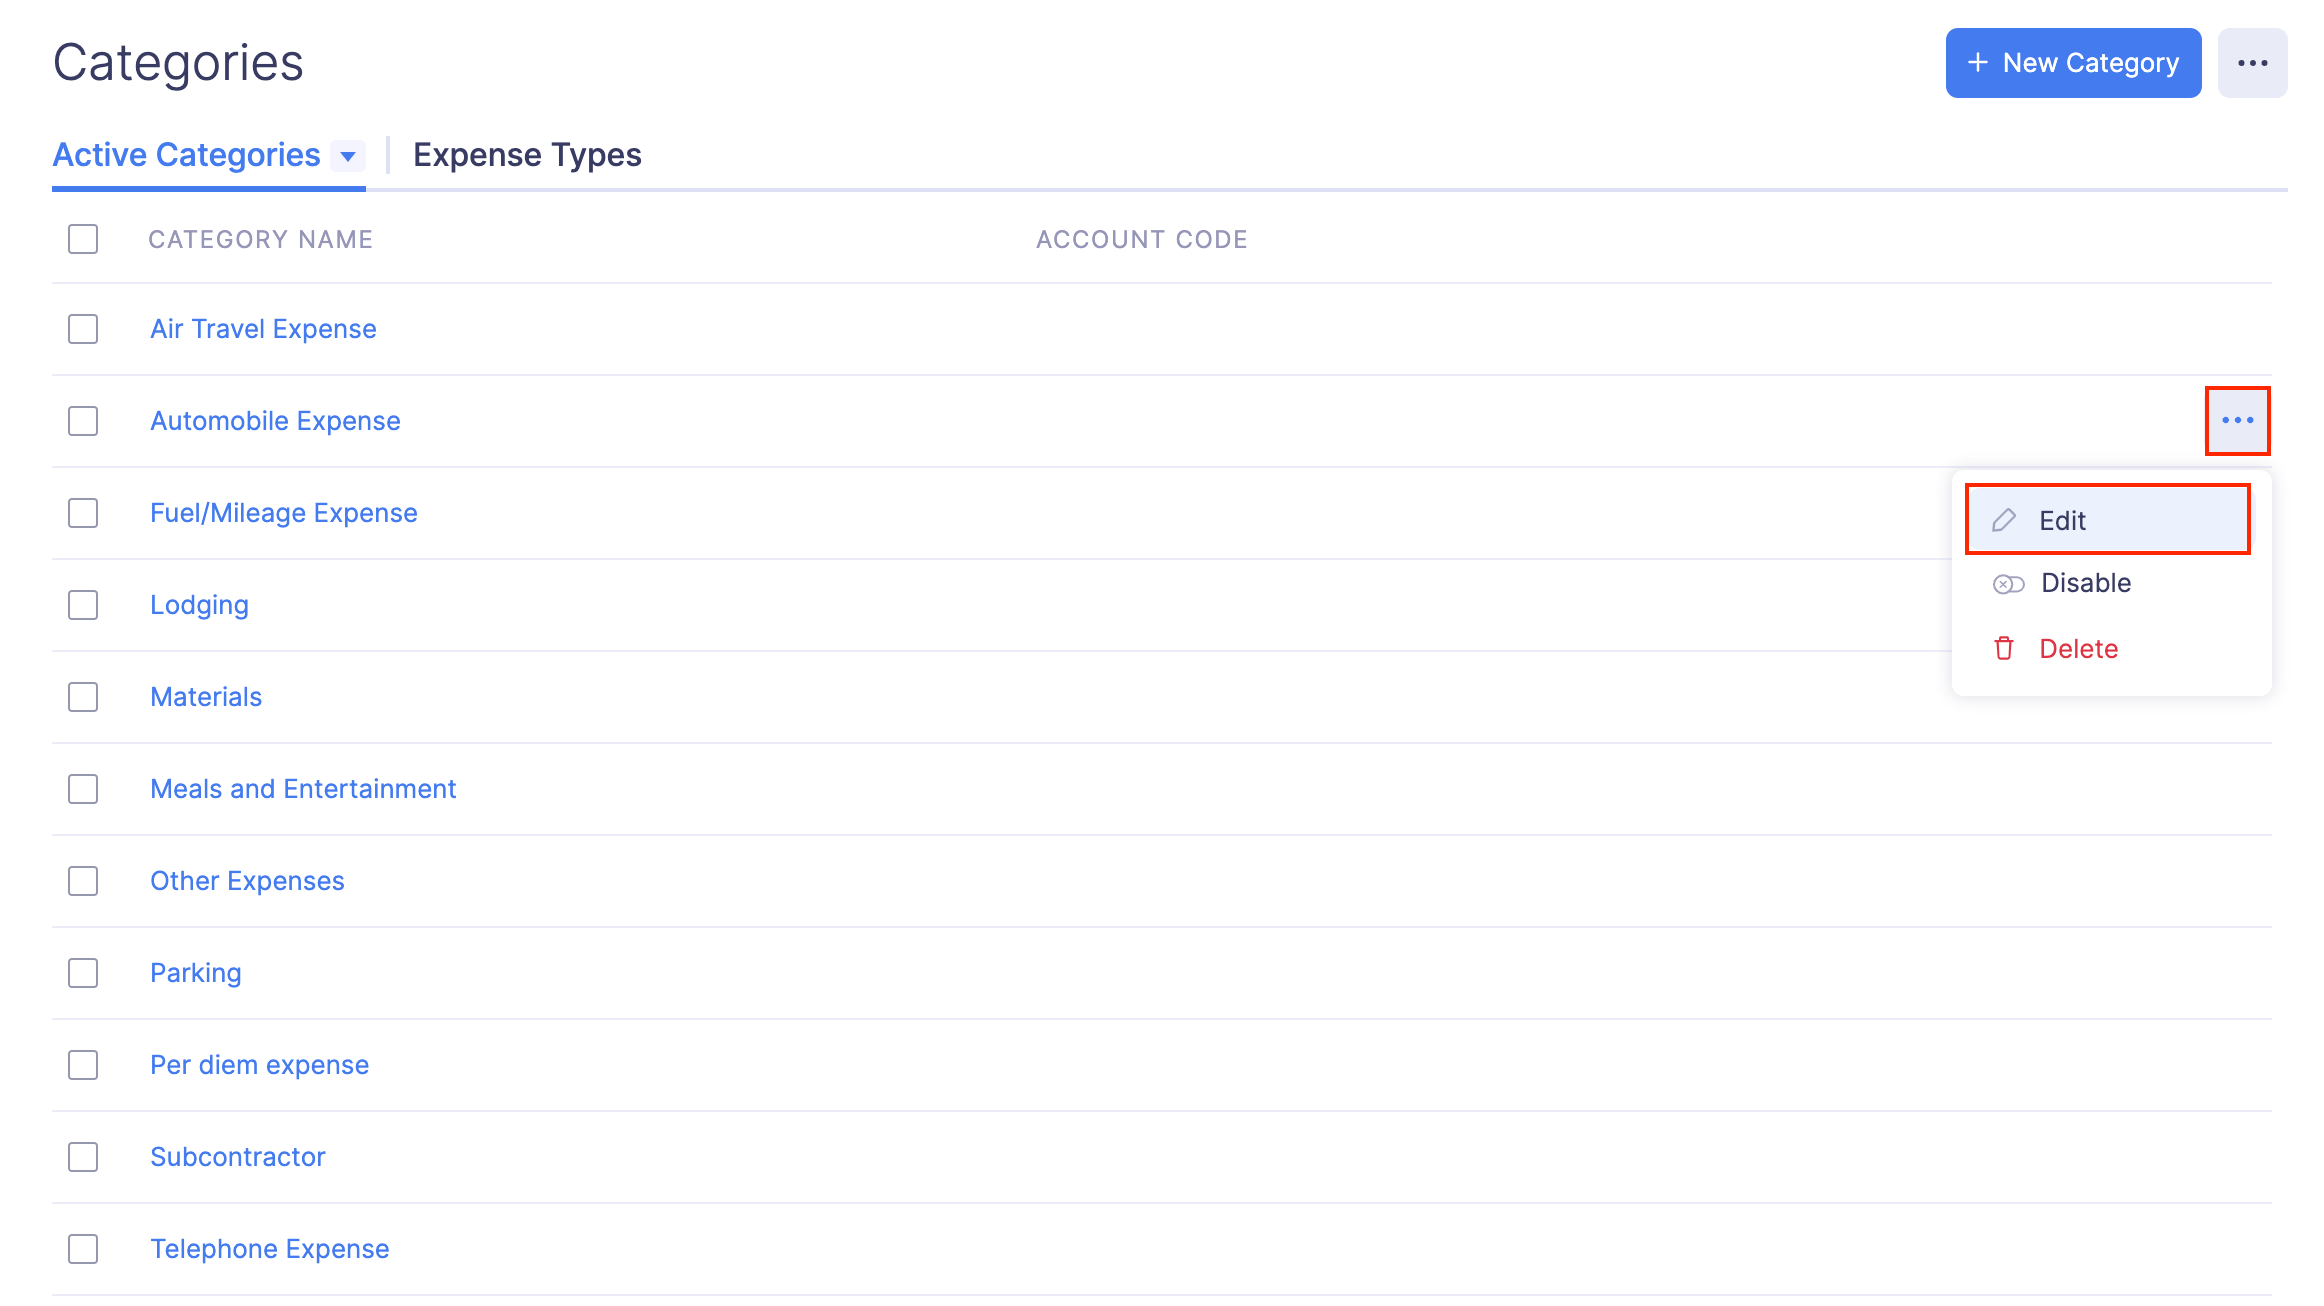
Task: Sort by Category Name column header
Action: pos(260,239)
